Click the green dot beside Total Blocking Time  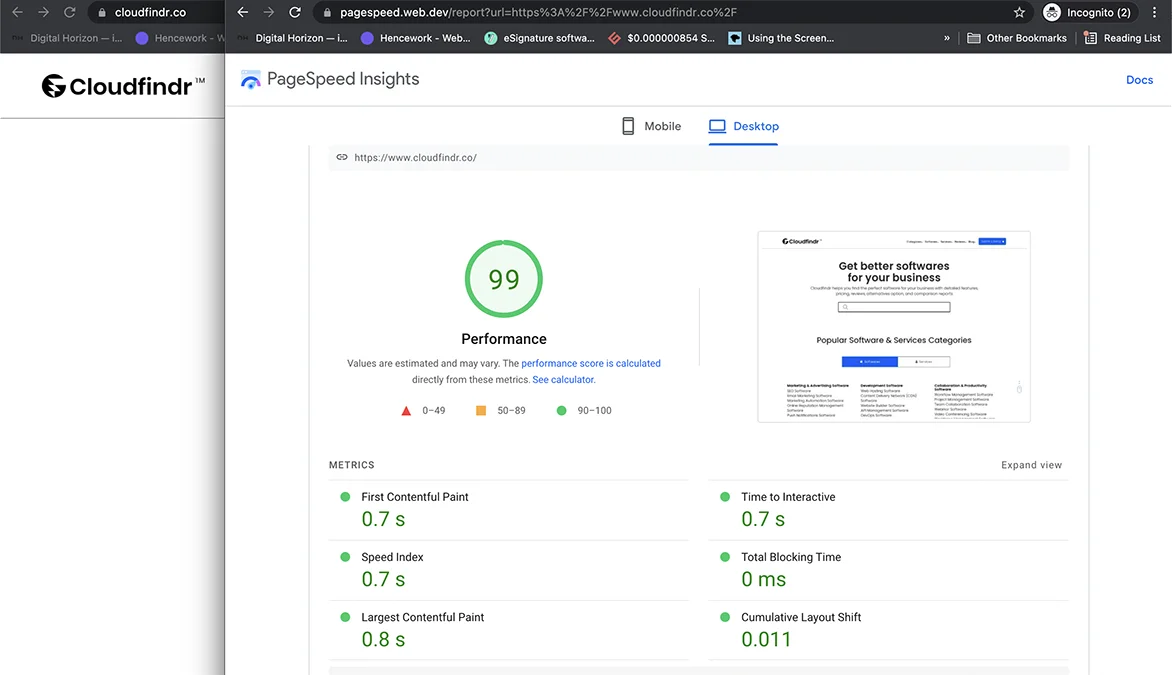725,557
